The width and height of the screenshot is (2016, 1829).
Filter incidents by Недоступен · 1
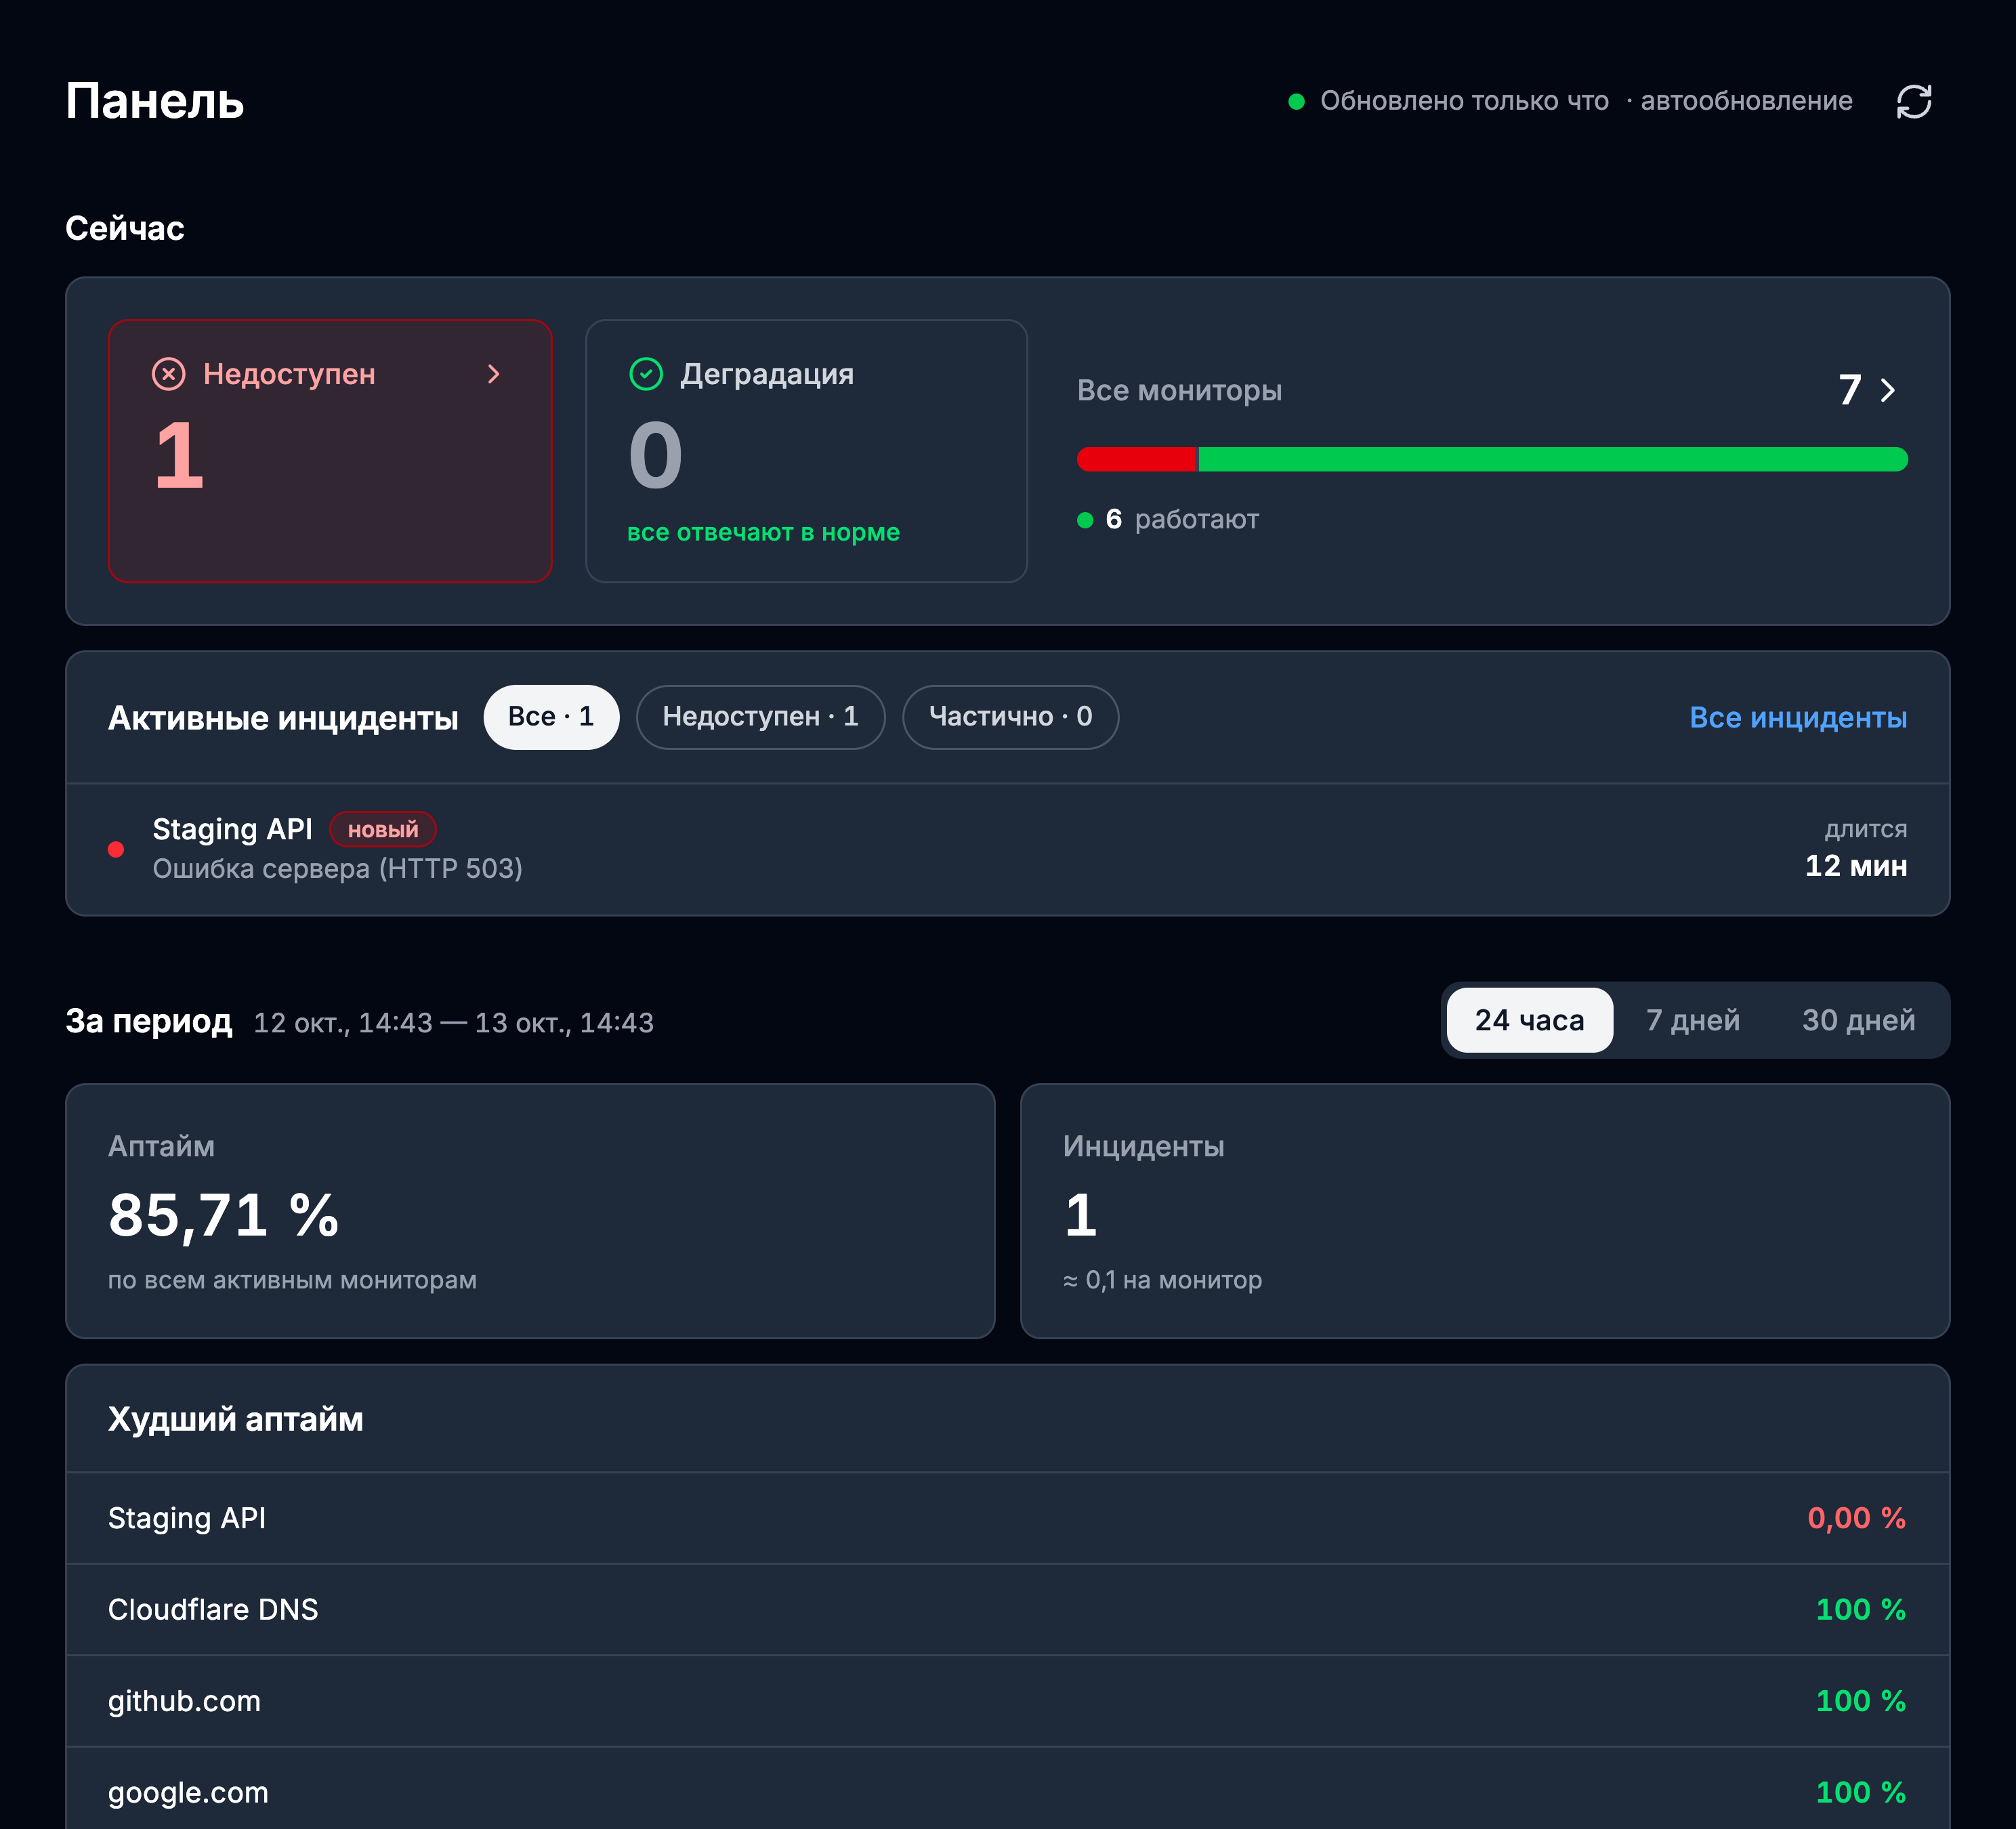click(760, 717)
